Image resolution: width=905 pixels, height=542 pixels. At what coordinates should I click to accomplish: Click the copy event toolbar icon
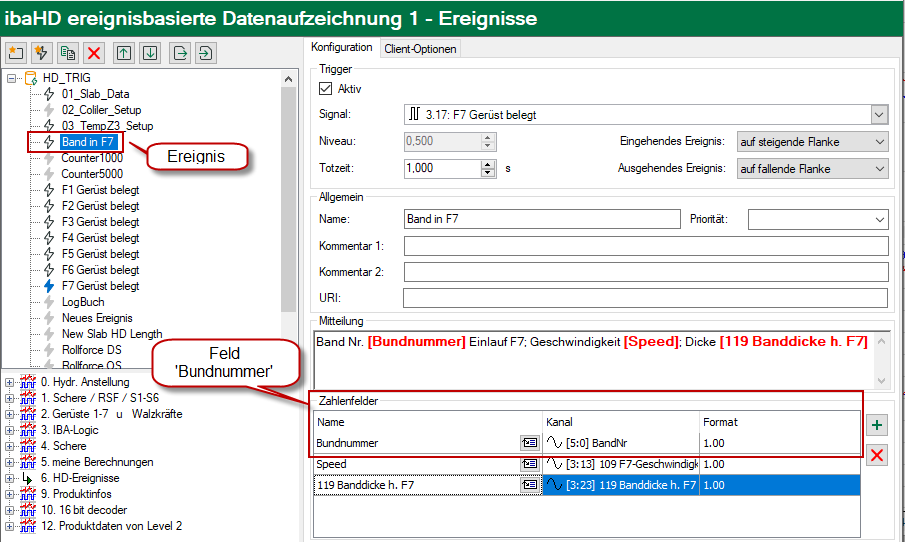[68, 53]
